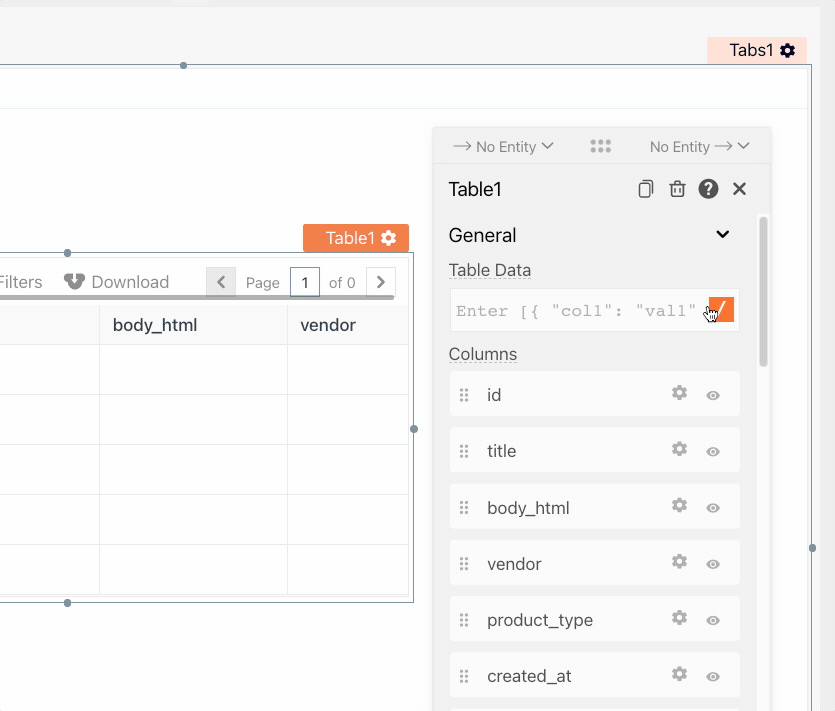Go to next table page arrow

click(x=380, y=282)
